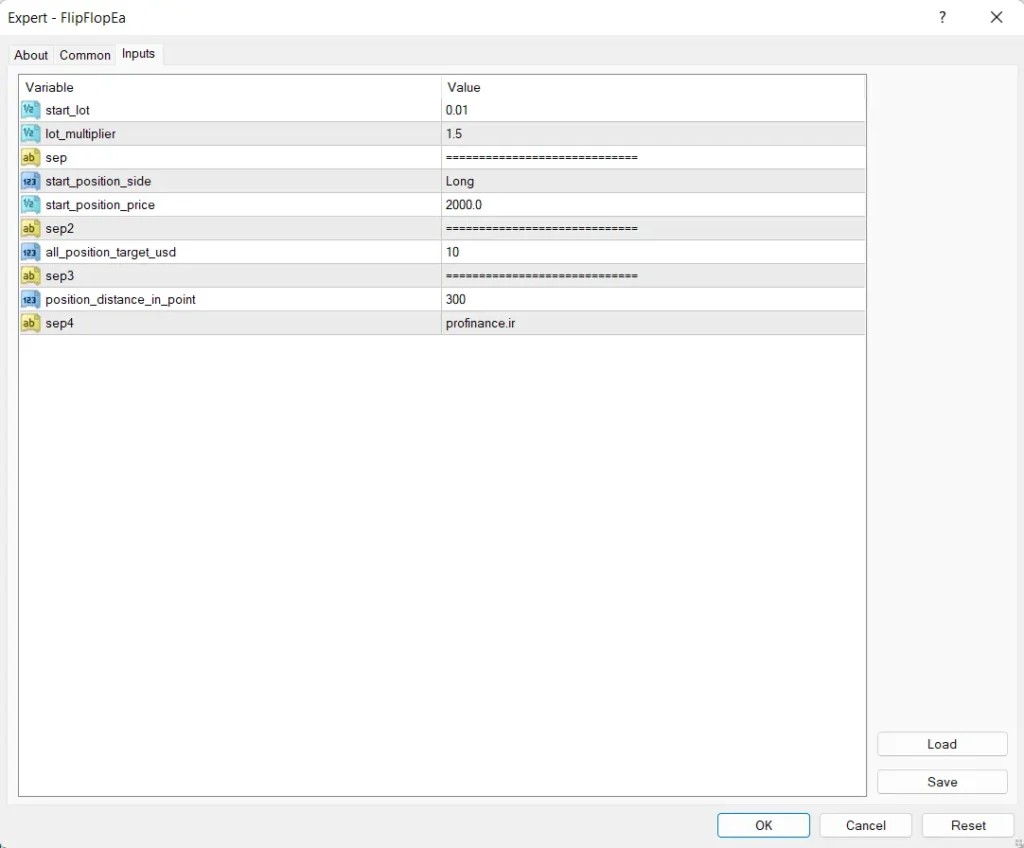Click the sep4 string-type icon
1024x848 pixels.
pyautogui.click(x=30, y=323)
